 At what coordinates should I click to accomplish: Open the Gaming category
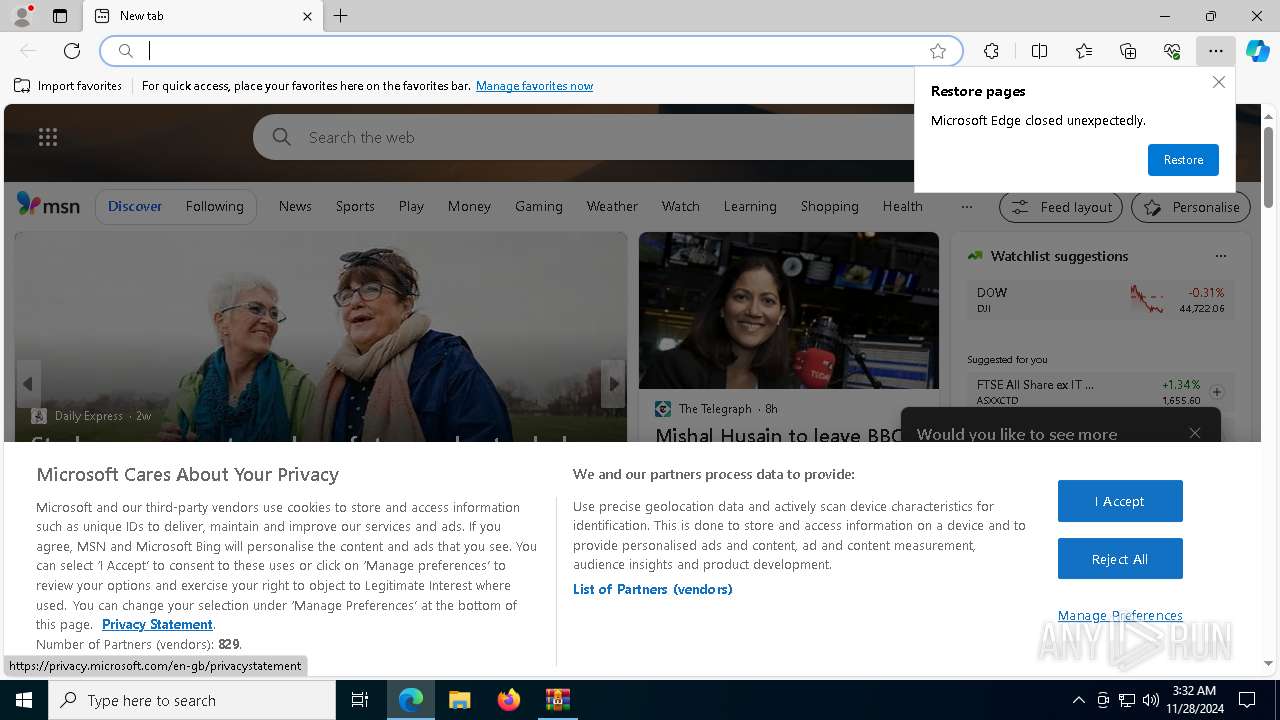[539, 206]
